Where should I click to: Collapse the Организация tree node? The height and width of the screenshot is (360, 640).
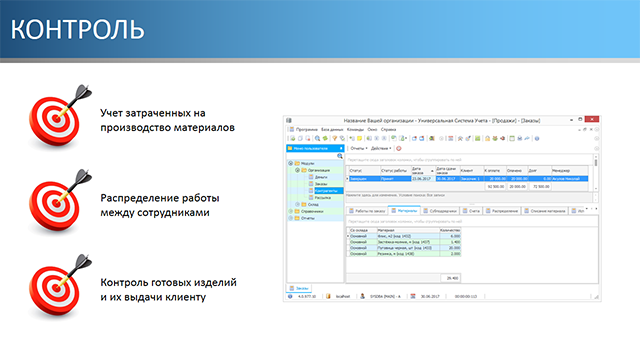click(x=297, y=170)
